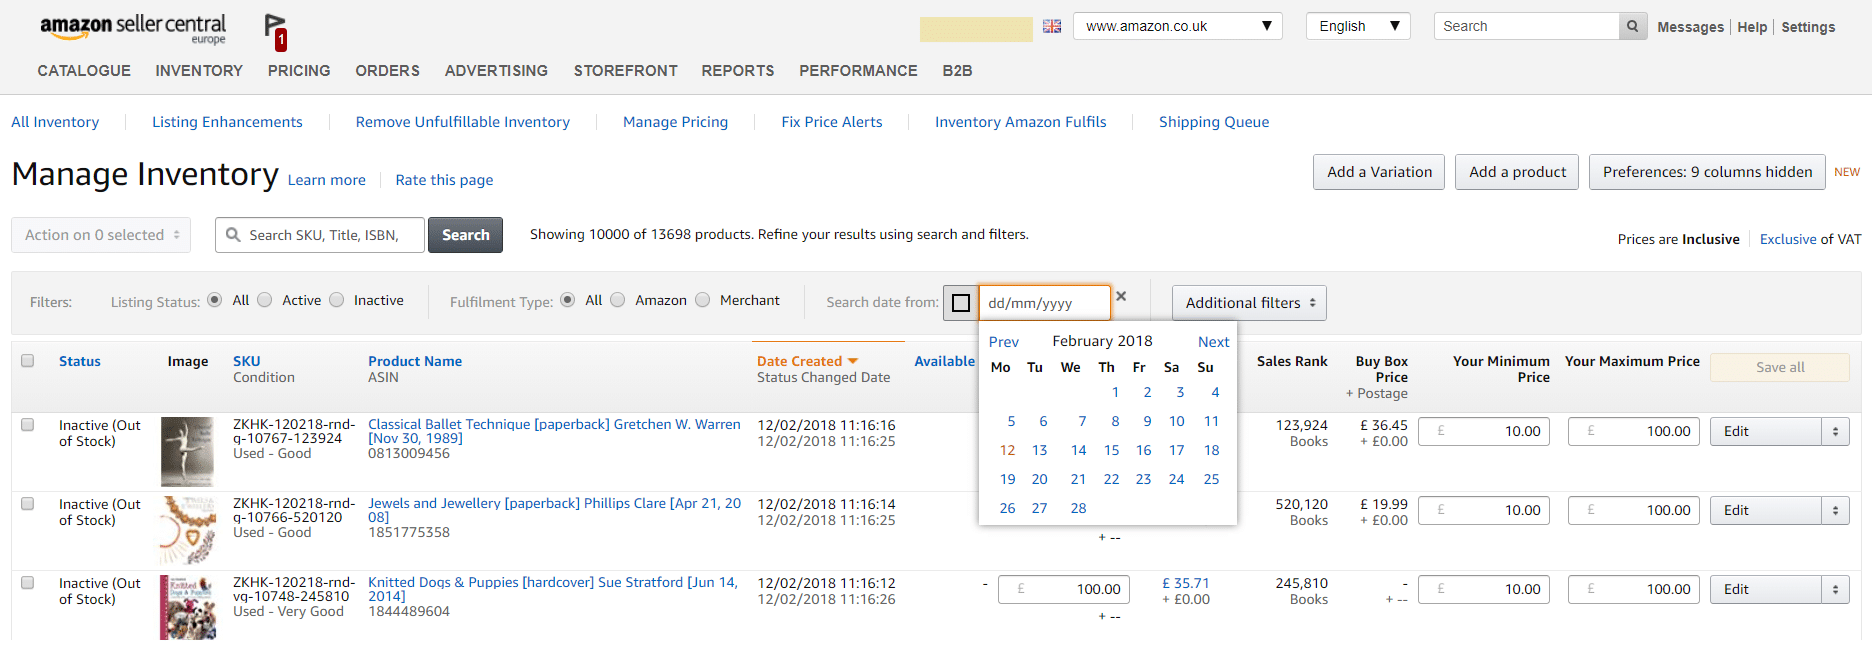1872x652 pixels.
Task: Expand the Additional filters dropdown
Action: (x=1249, y=303)
